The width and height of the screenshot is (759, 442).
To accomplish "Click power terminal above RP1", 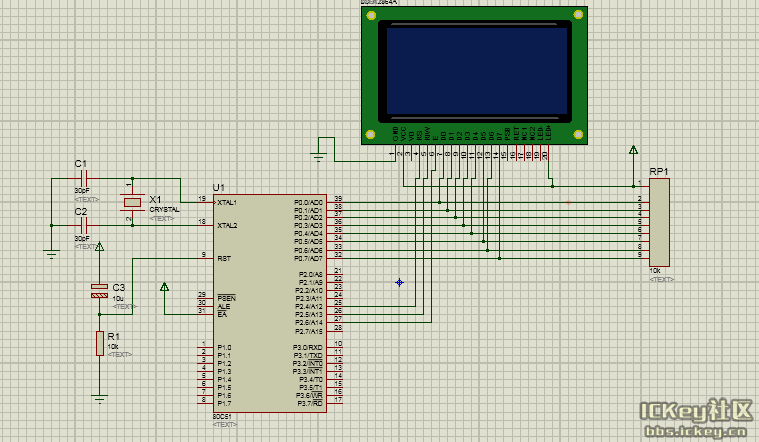I will point(633,150).
